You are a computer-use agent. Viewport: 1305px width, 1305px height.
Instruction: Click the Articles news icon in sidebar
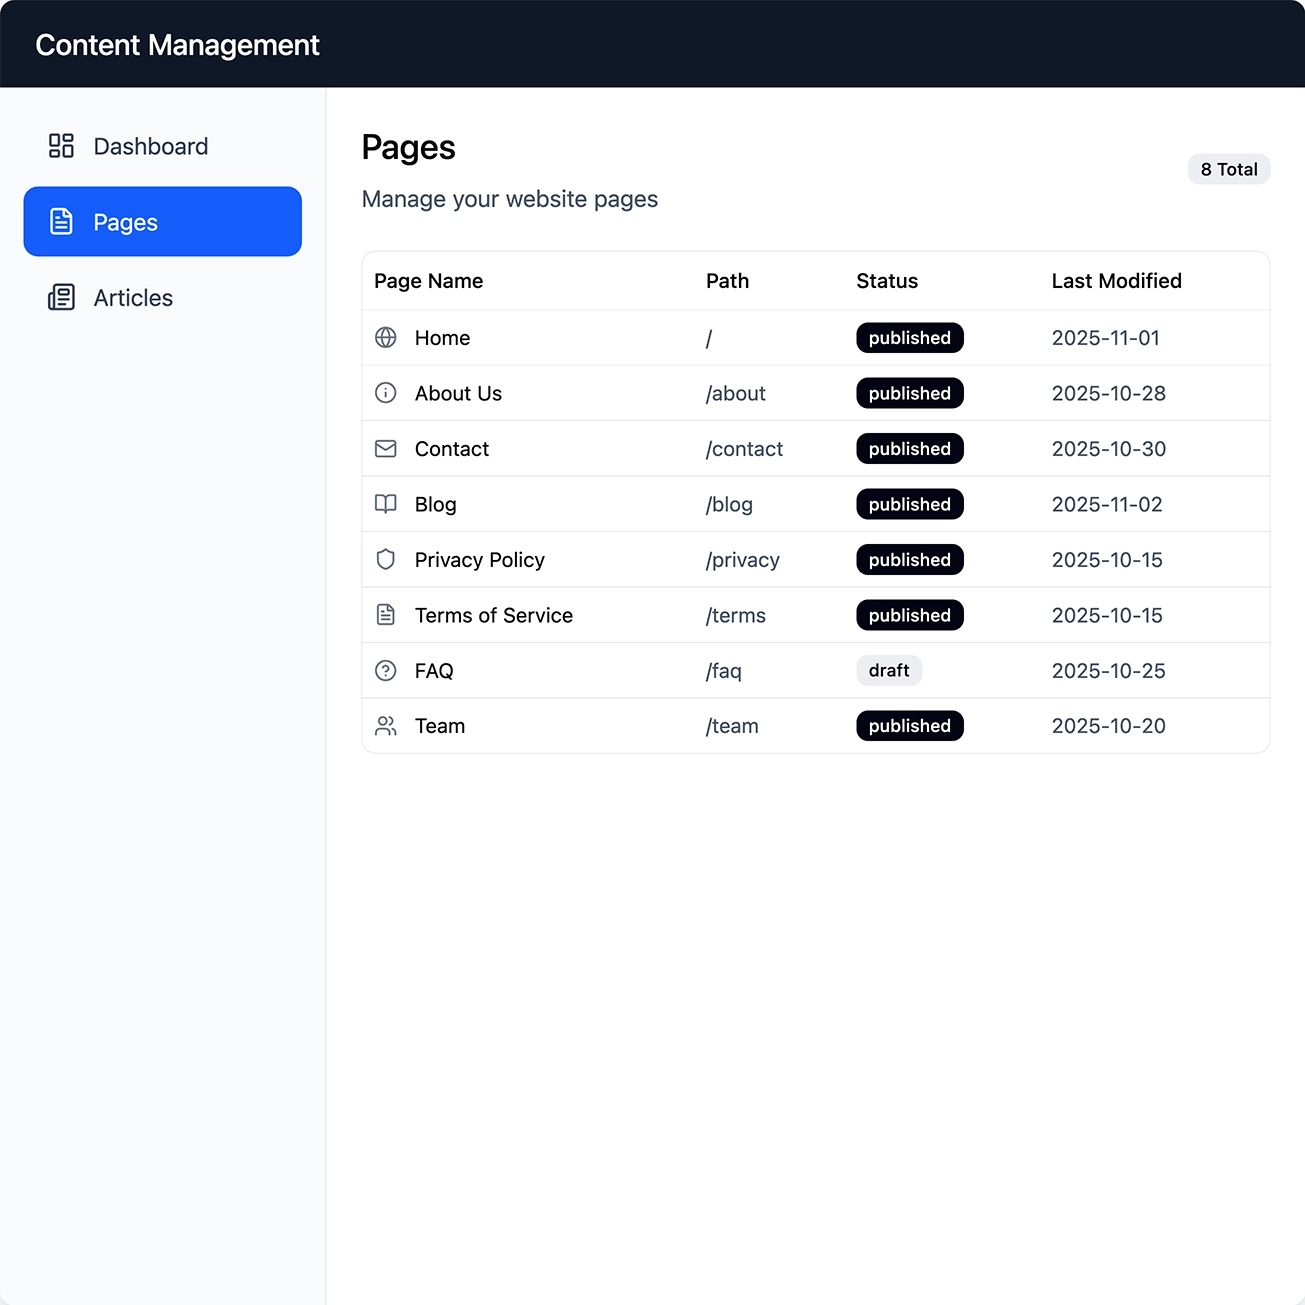click(61, 297)
